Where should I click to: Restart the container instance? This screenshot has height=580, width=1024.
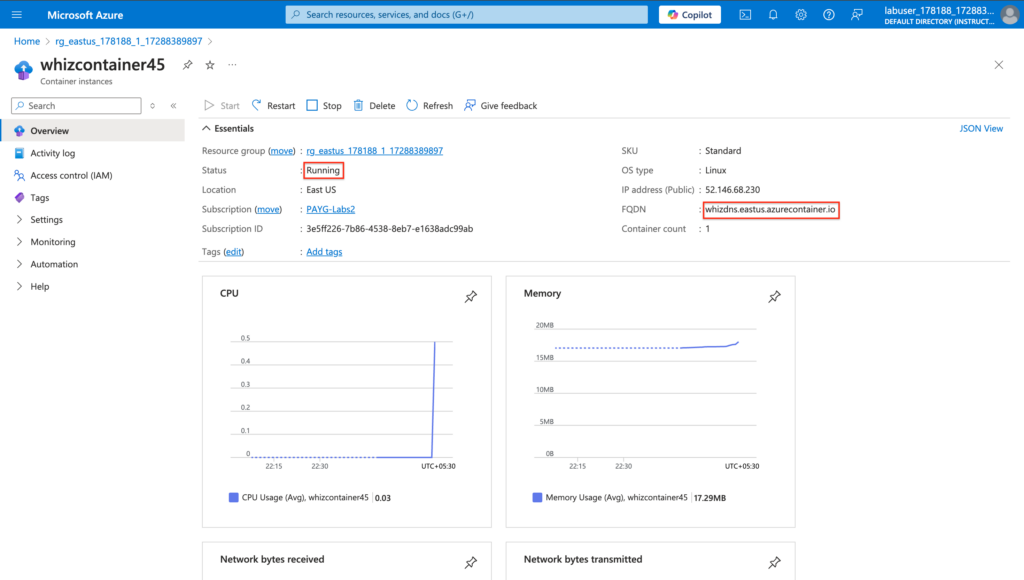click(273, 106)
